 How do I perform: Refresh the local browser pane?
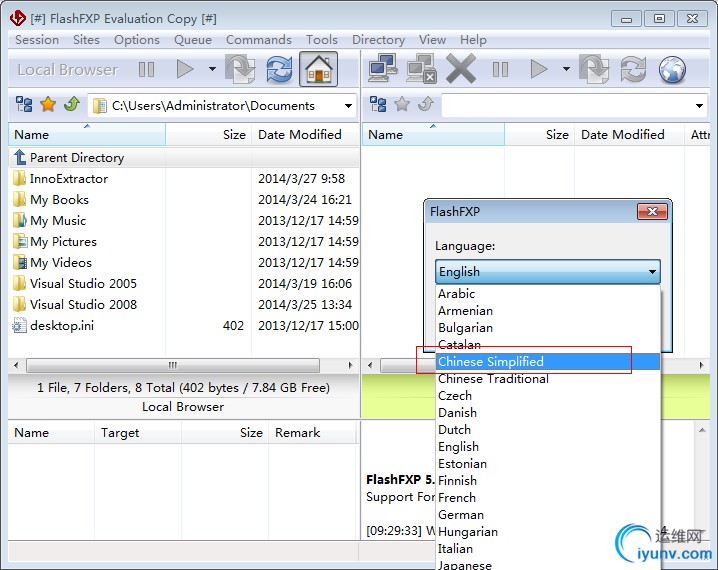pos(279,70)
